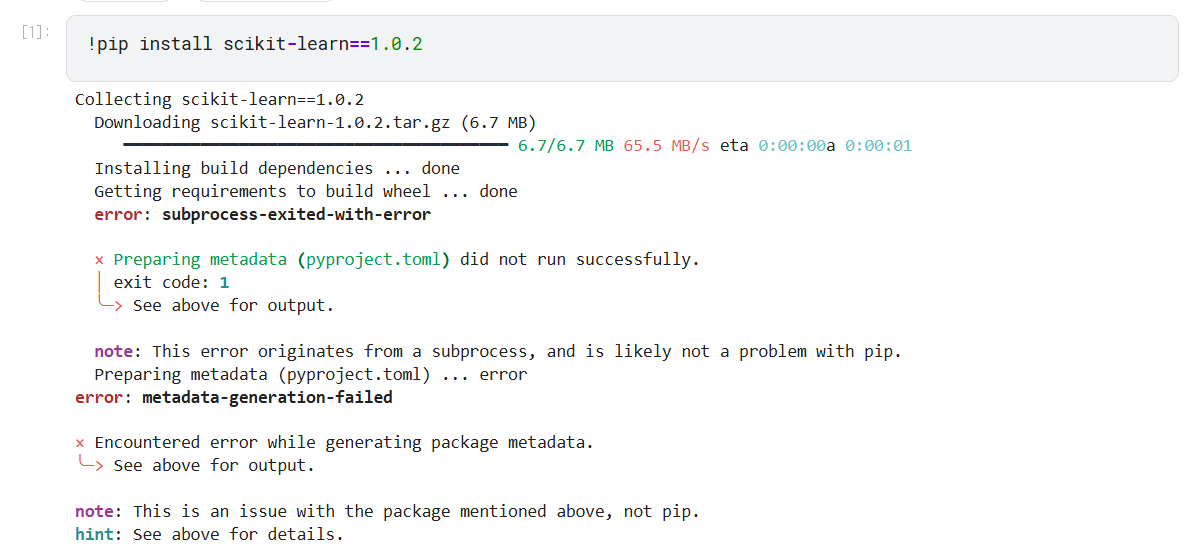Screen dimensions: 1193x553
Task: Click the red 65.5 MB/s download speed
Action: point(666,146)
